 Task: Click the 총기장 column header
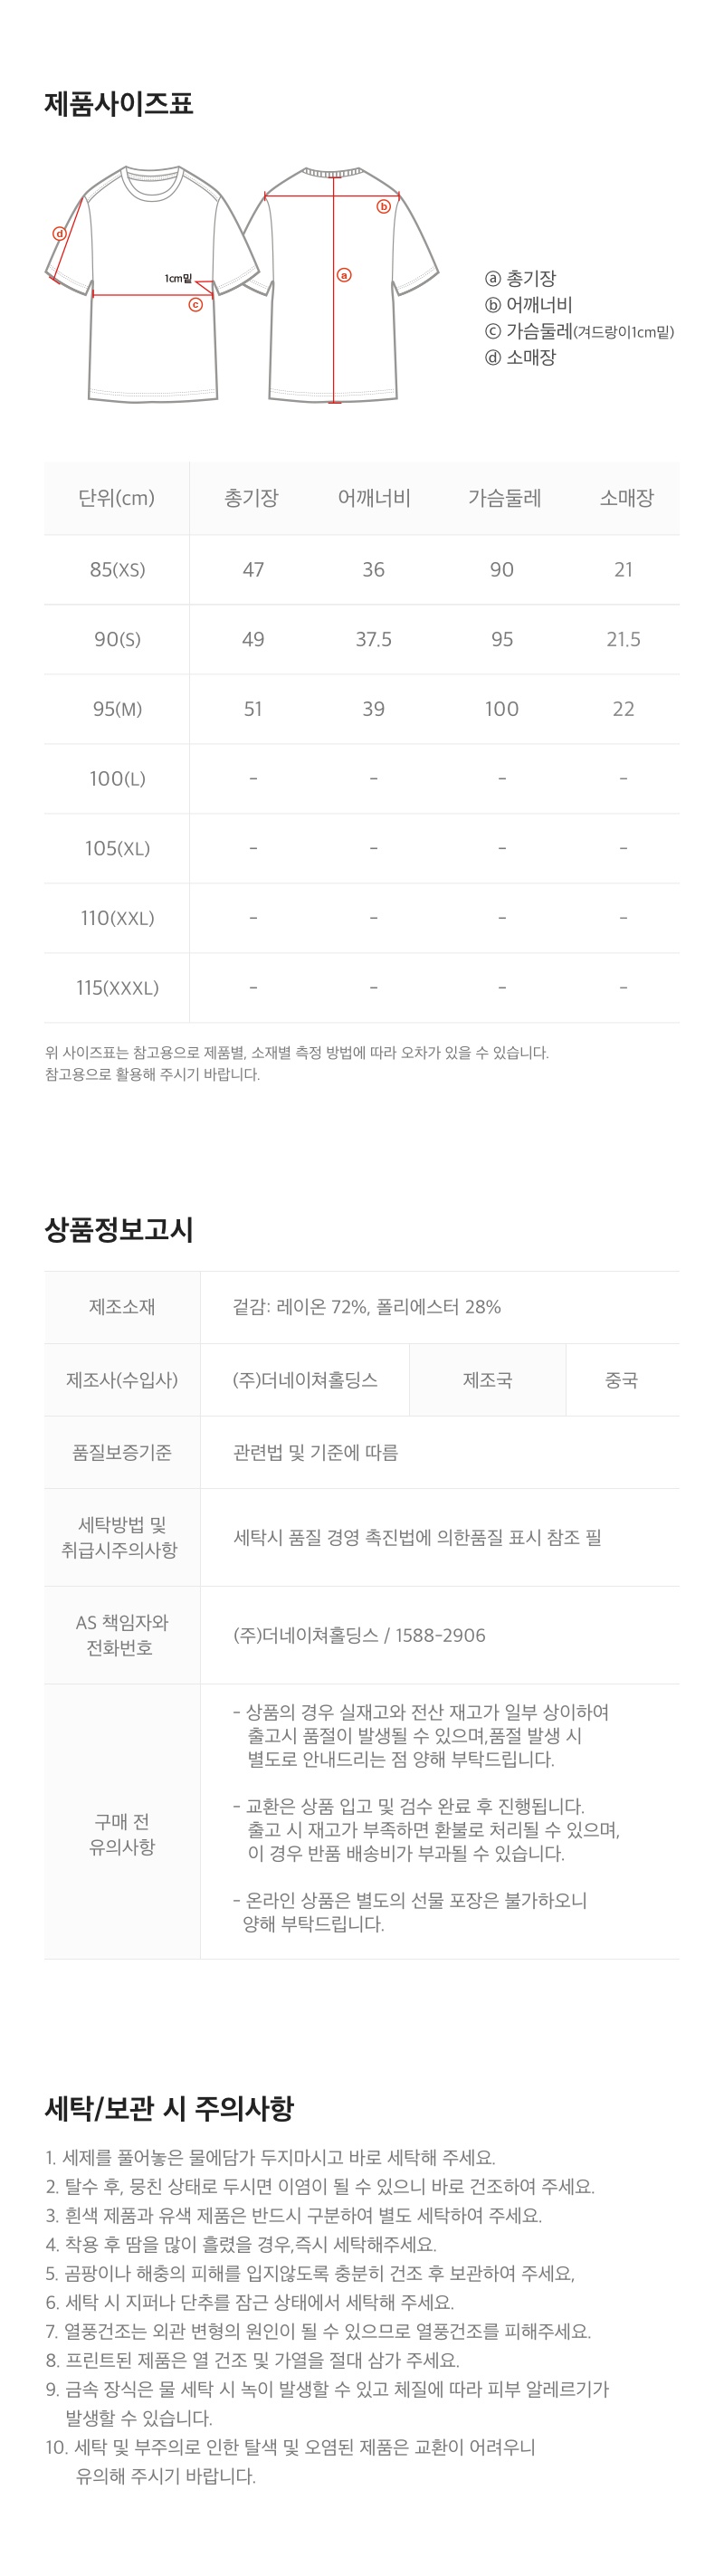(252, 498)
